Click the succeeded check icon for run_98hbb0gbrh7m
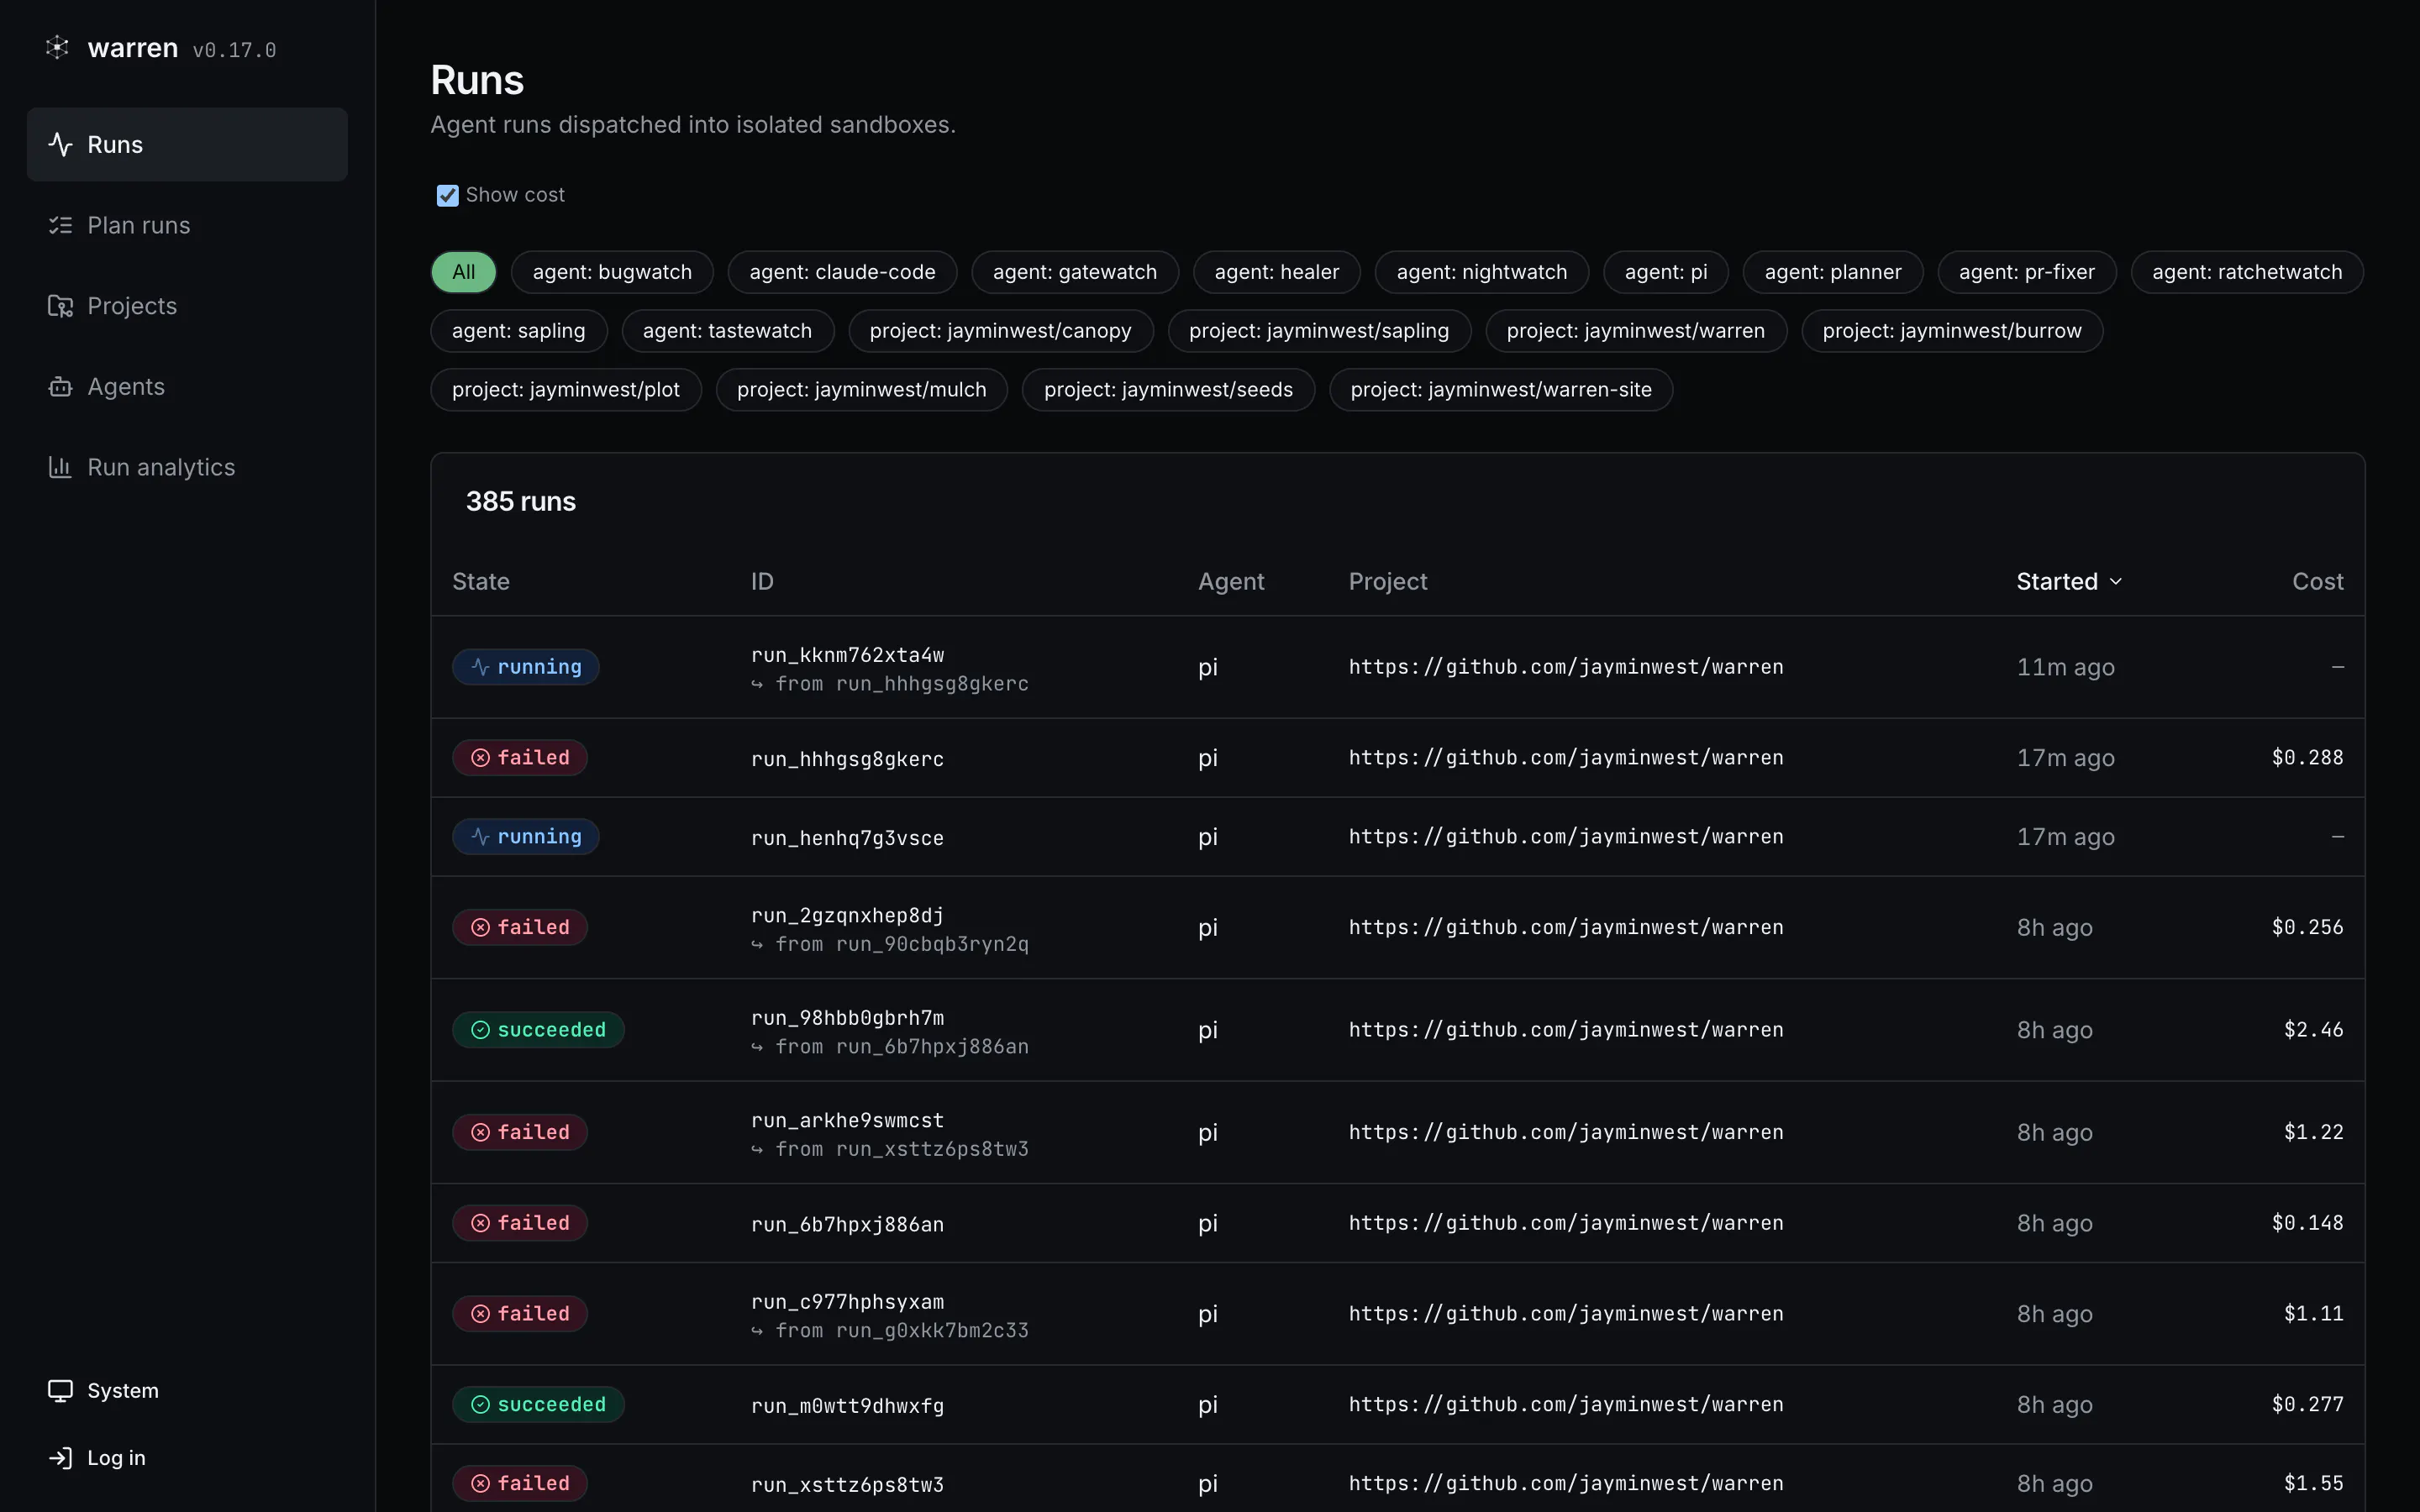Viewport: 2420px width, 1512px height. click(x=481, y=1030)
